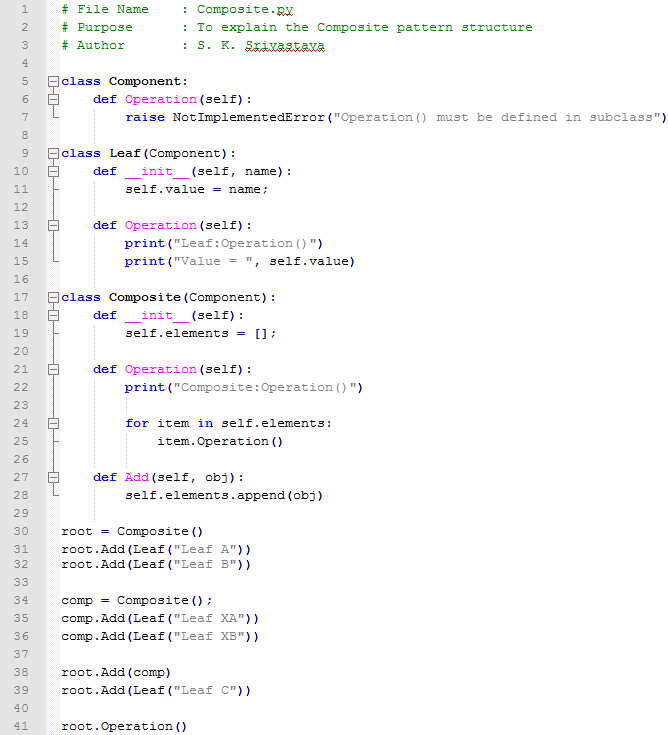Click 'root.Add(comp)' on line 38
The height and width of the screenshot is (735, 668).
click(116, 673)
